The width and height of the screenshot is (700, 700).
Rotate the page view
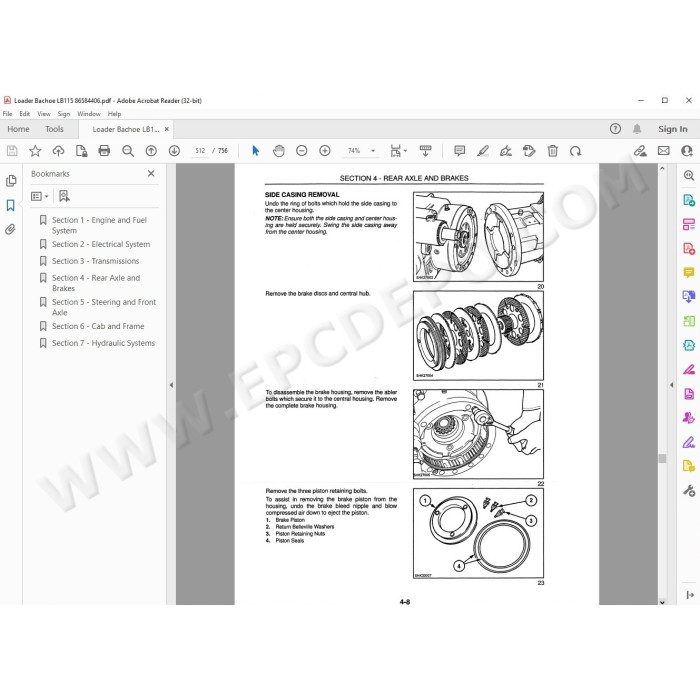point(575,151)
